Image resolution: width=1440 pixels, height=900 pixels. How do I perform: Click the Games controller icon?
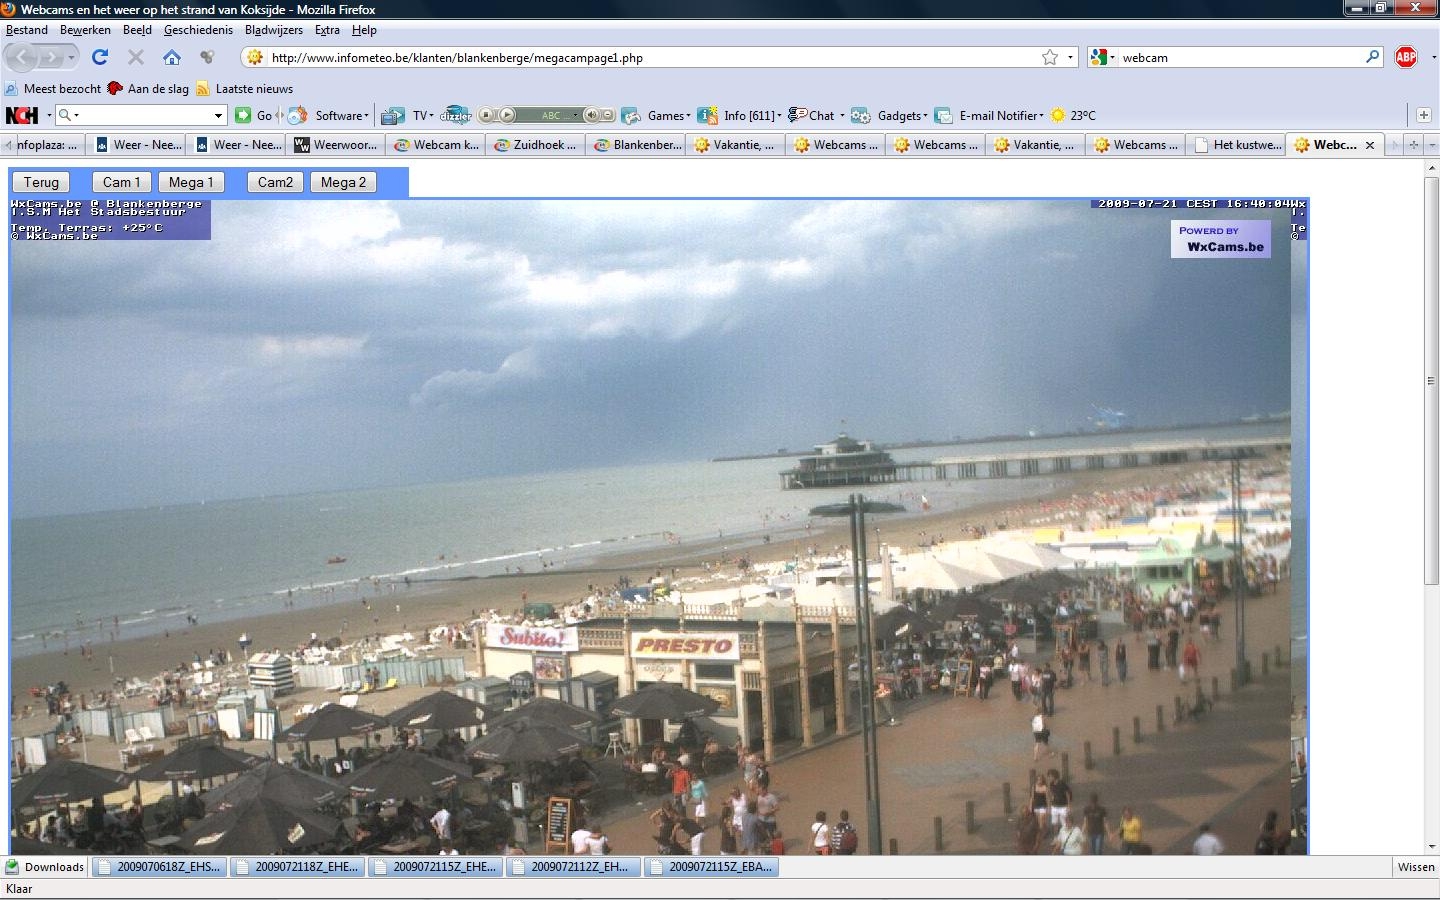click(x=631, y=115)
